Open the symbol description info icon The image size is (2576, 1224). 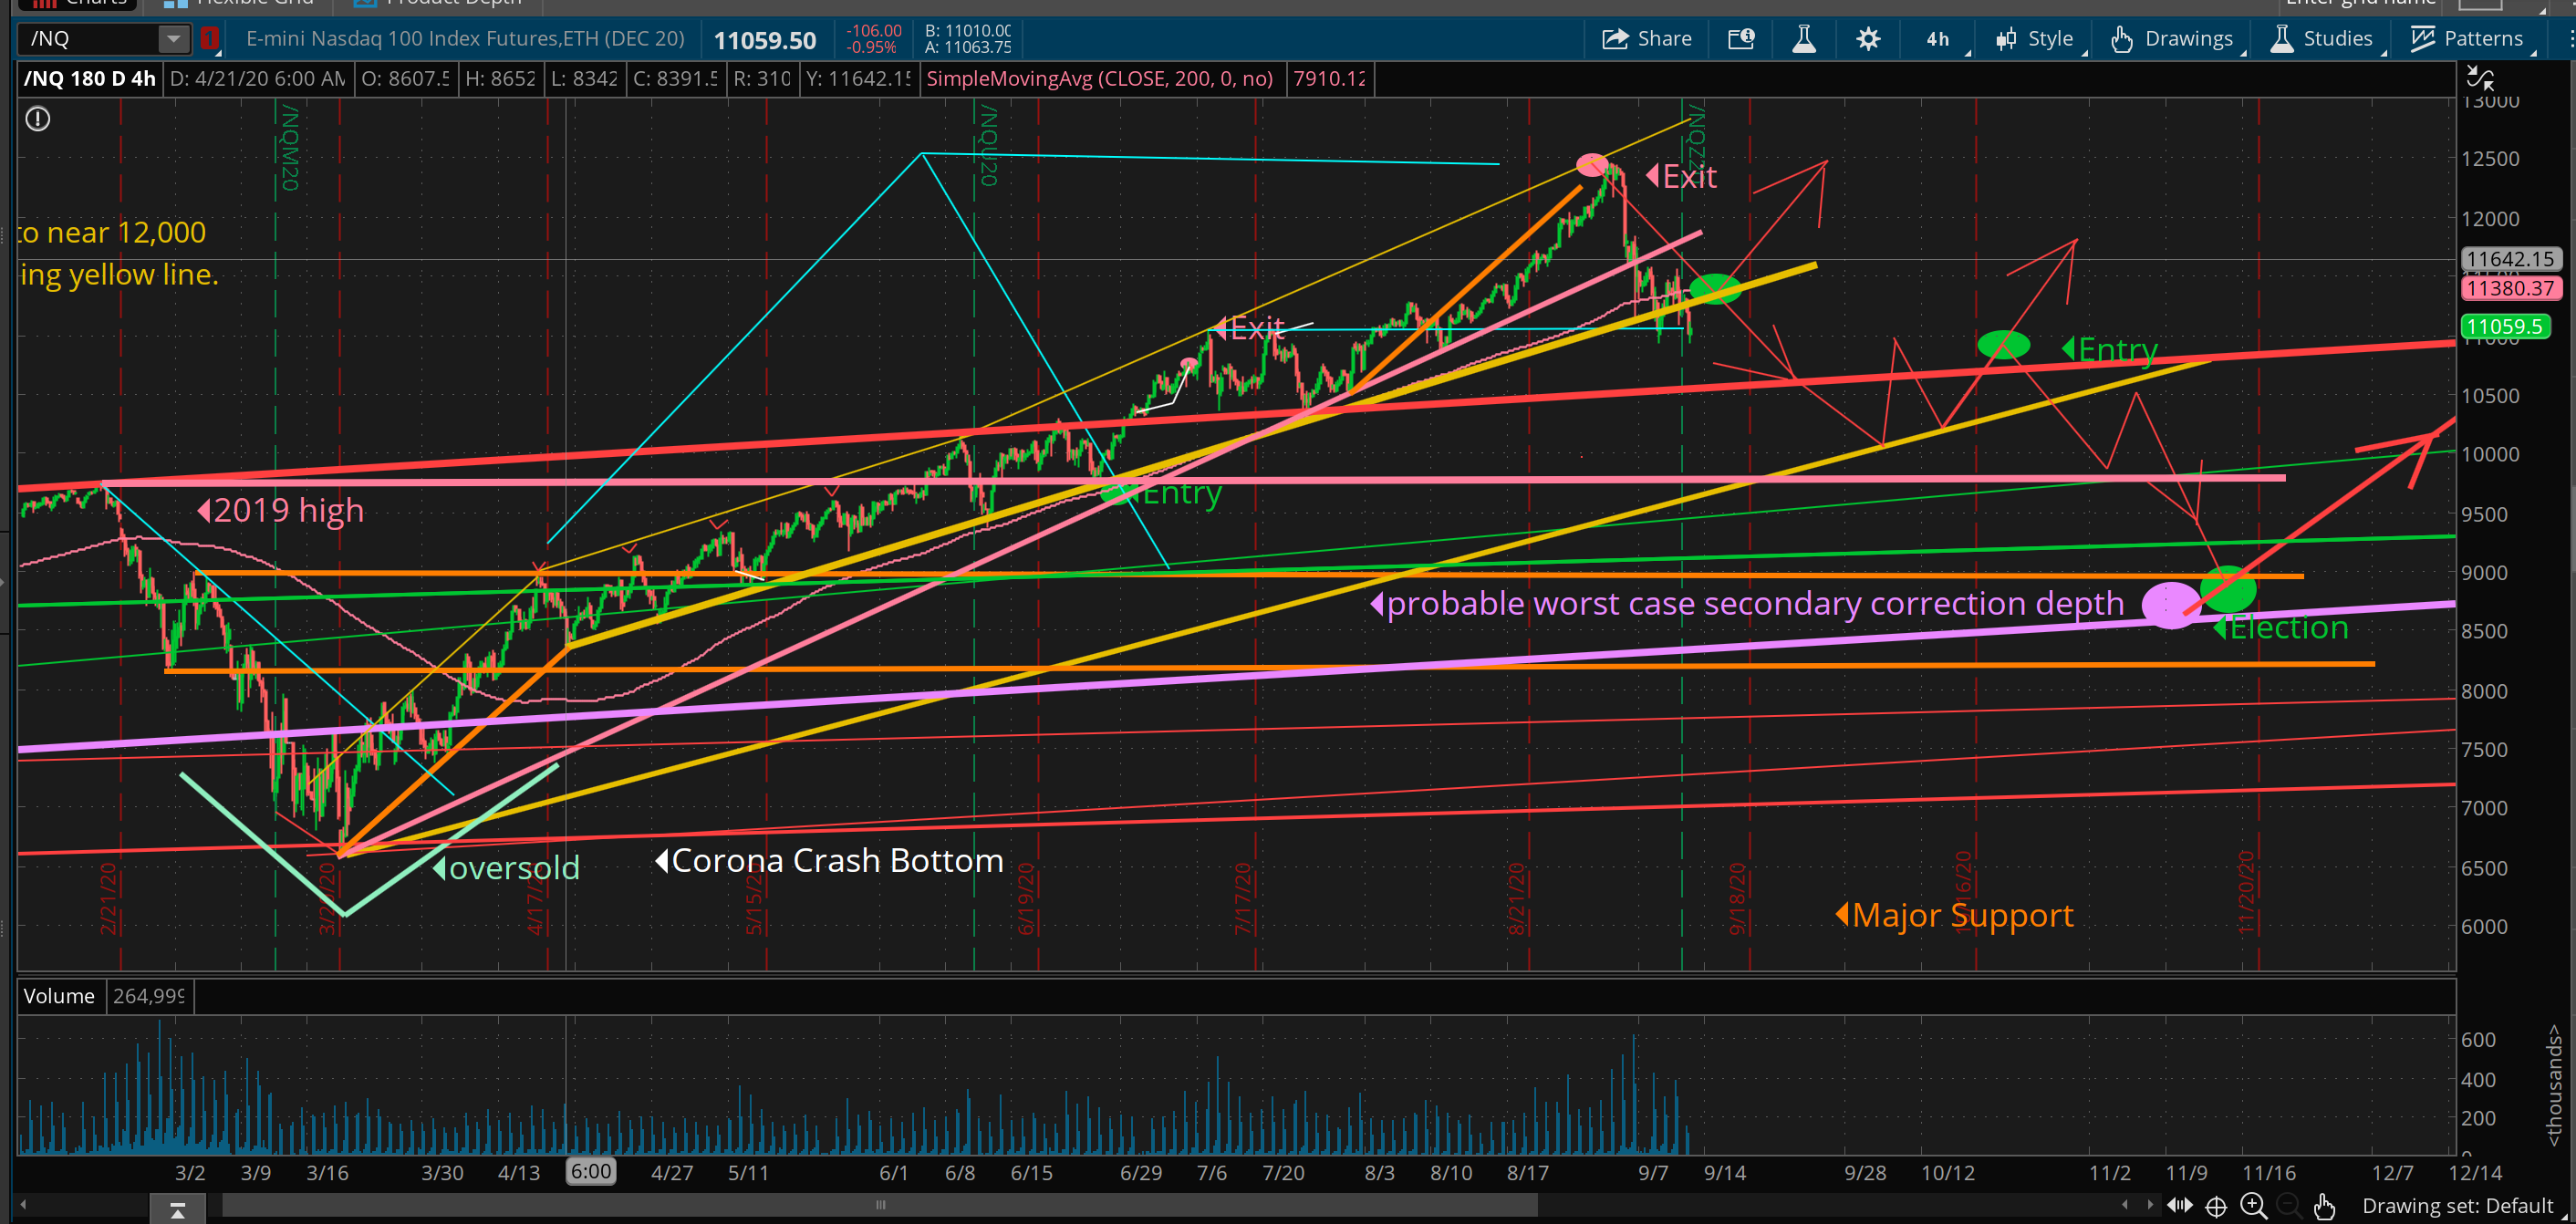click(x=1741, y=39)
